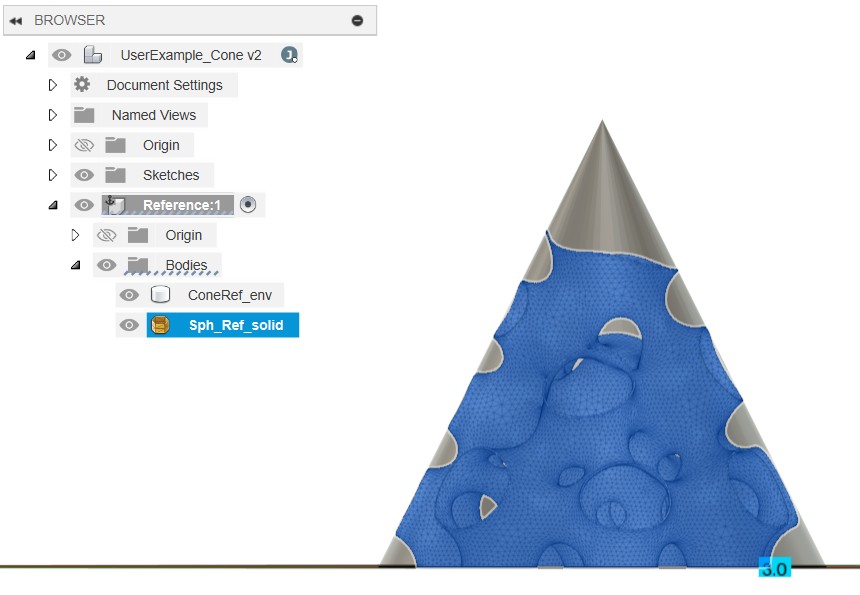Image resolution: width=860 pixels, height=595 pixels.
Task: Expand the Sketches folder
Action: pos(53,175)
